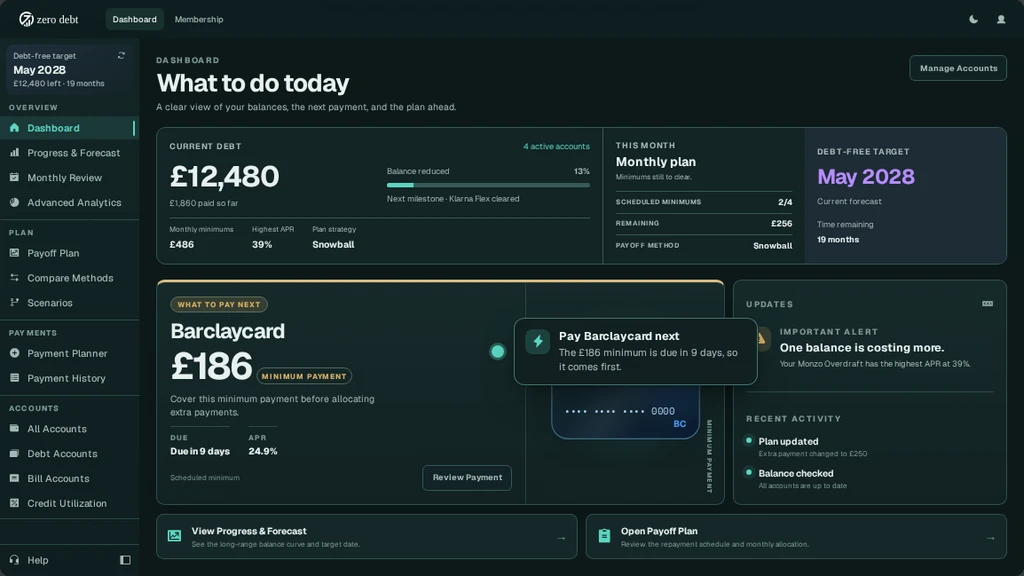Click the Balance reduced progress bar
Viewport: 1024px width, 576px height.
coord(488,185)
